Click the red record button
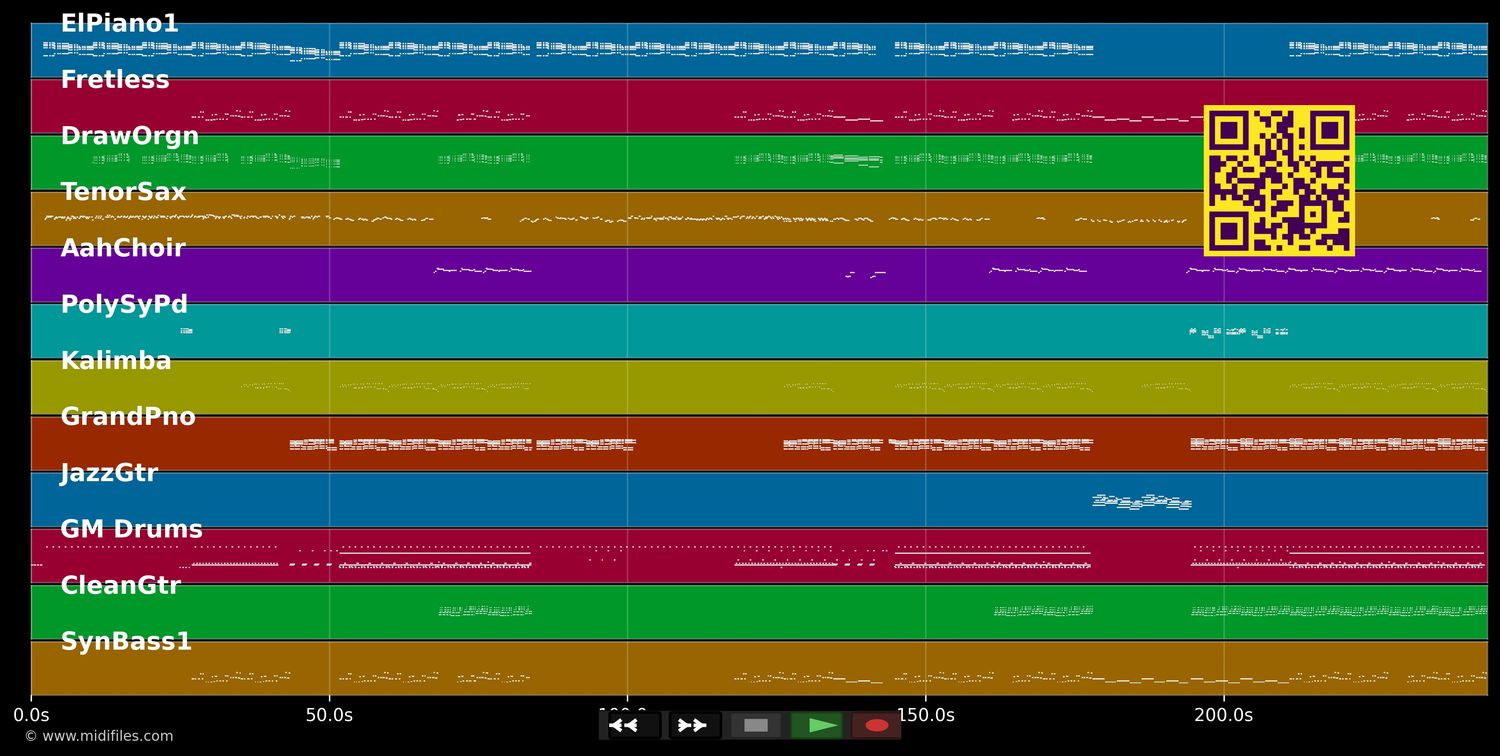The width and height of the screenshot is (1500, 756). point(877,725)
